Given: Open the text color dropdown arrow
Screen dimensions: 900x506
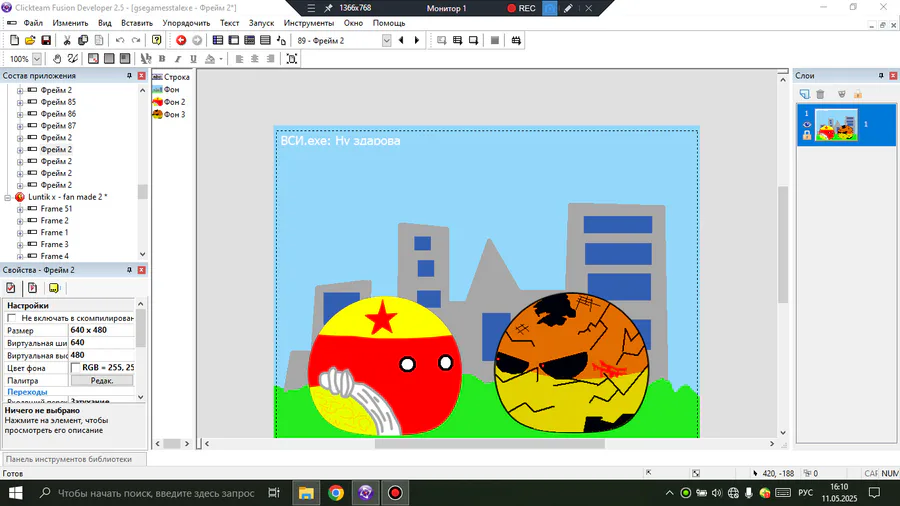Looking at the screenshot, I should tap(221, 59).
